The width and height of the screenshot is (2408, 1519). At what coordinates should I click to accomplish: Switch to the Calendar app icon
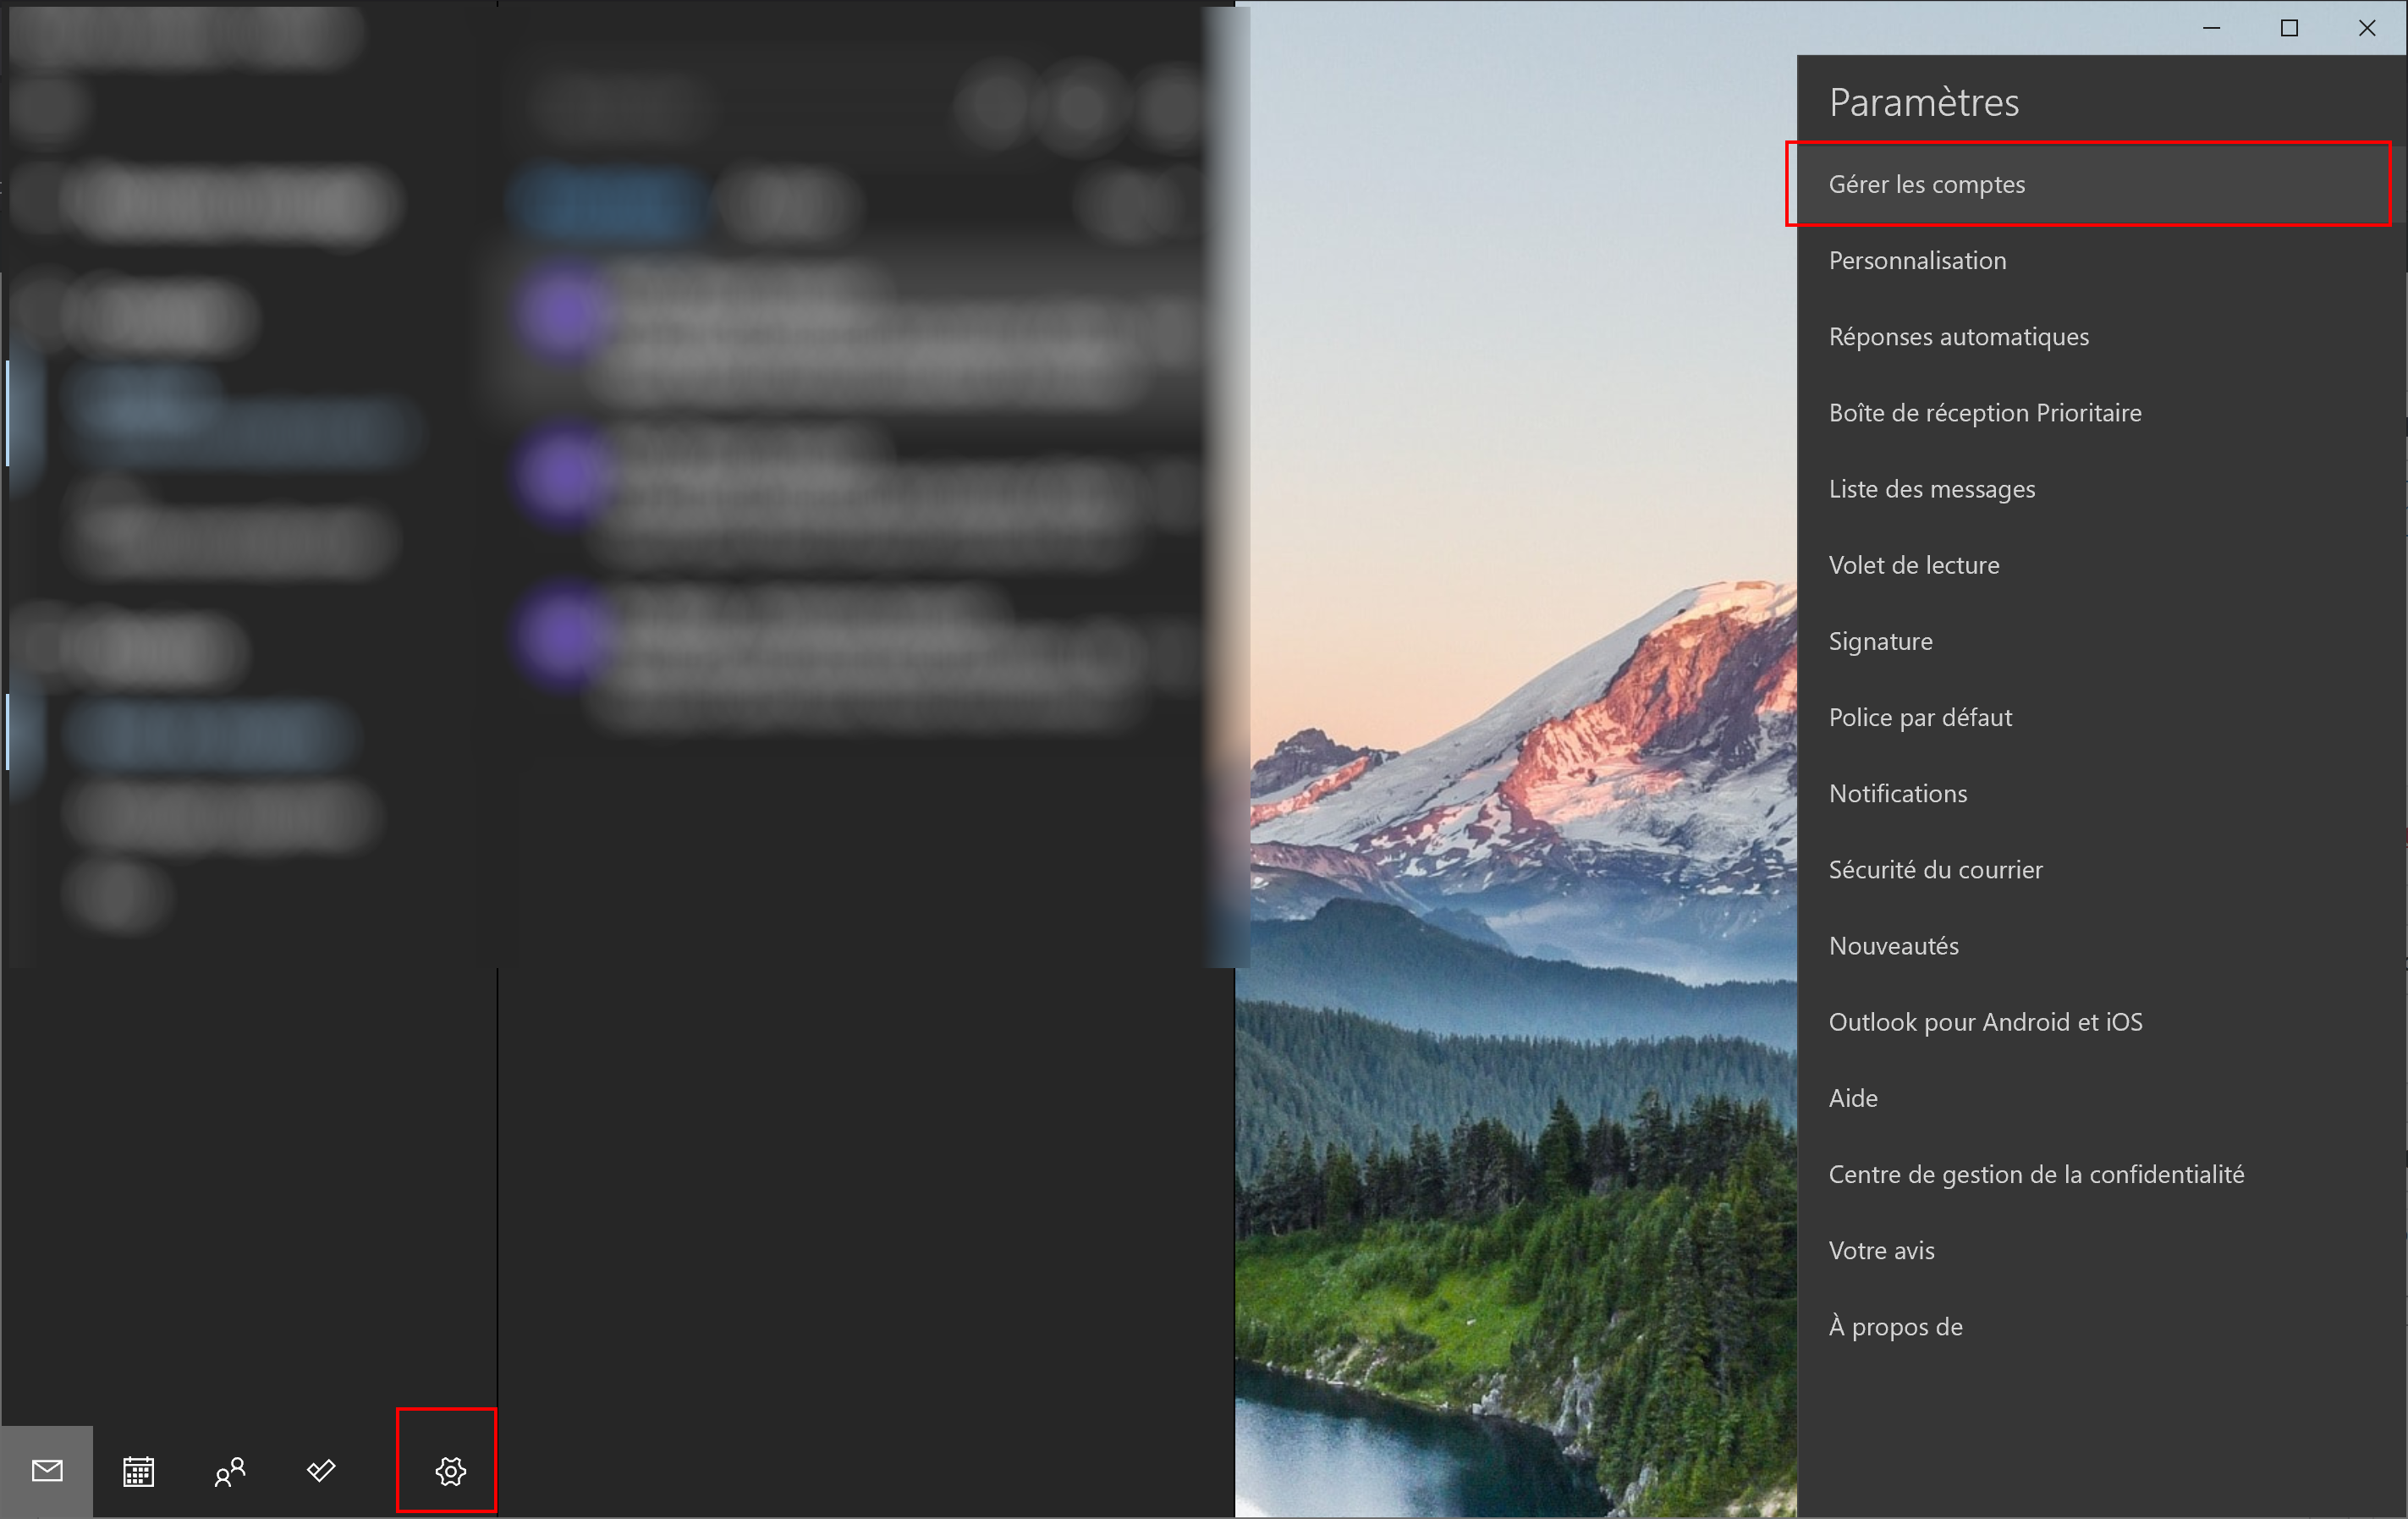(x=138, y=1471)
